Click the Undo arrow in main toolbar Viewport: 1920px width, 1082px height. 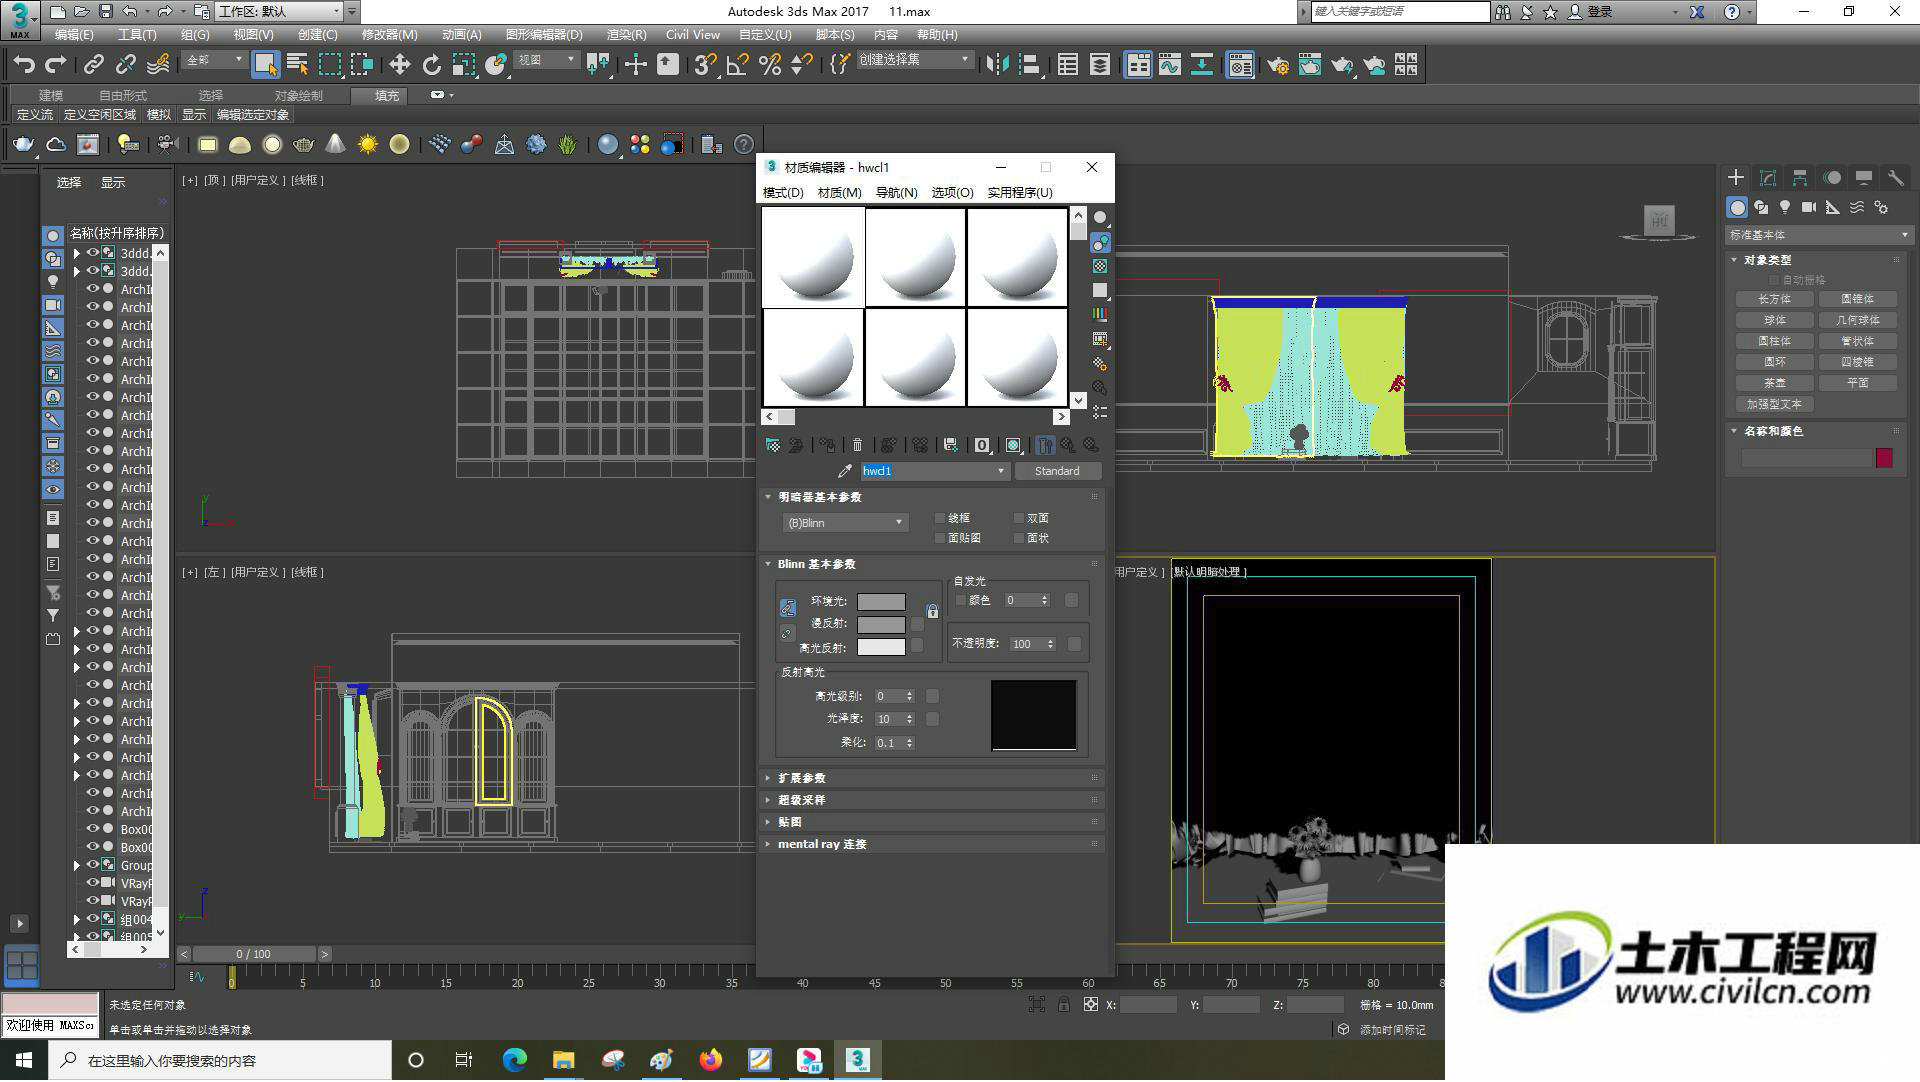pos(24,65)
